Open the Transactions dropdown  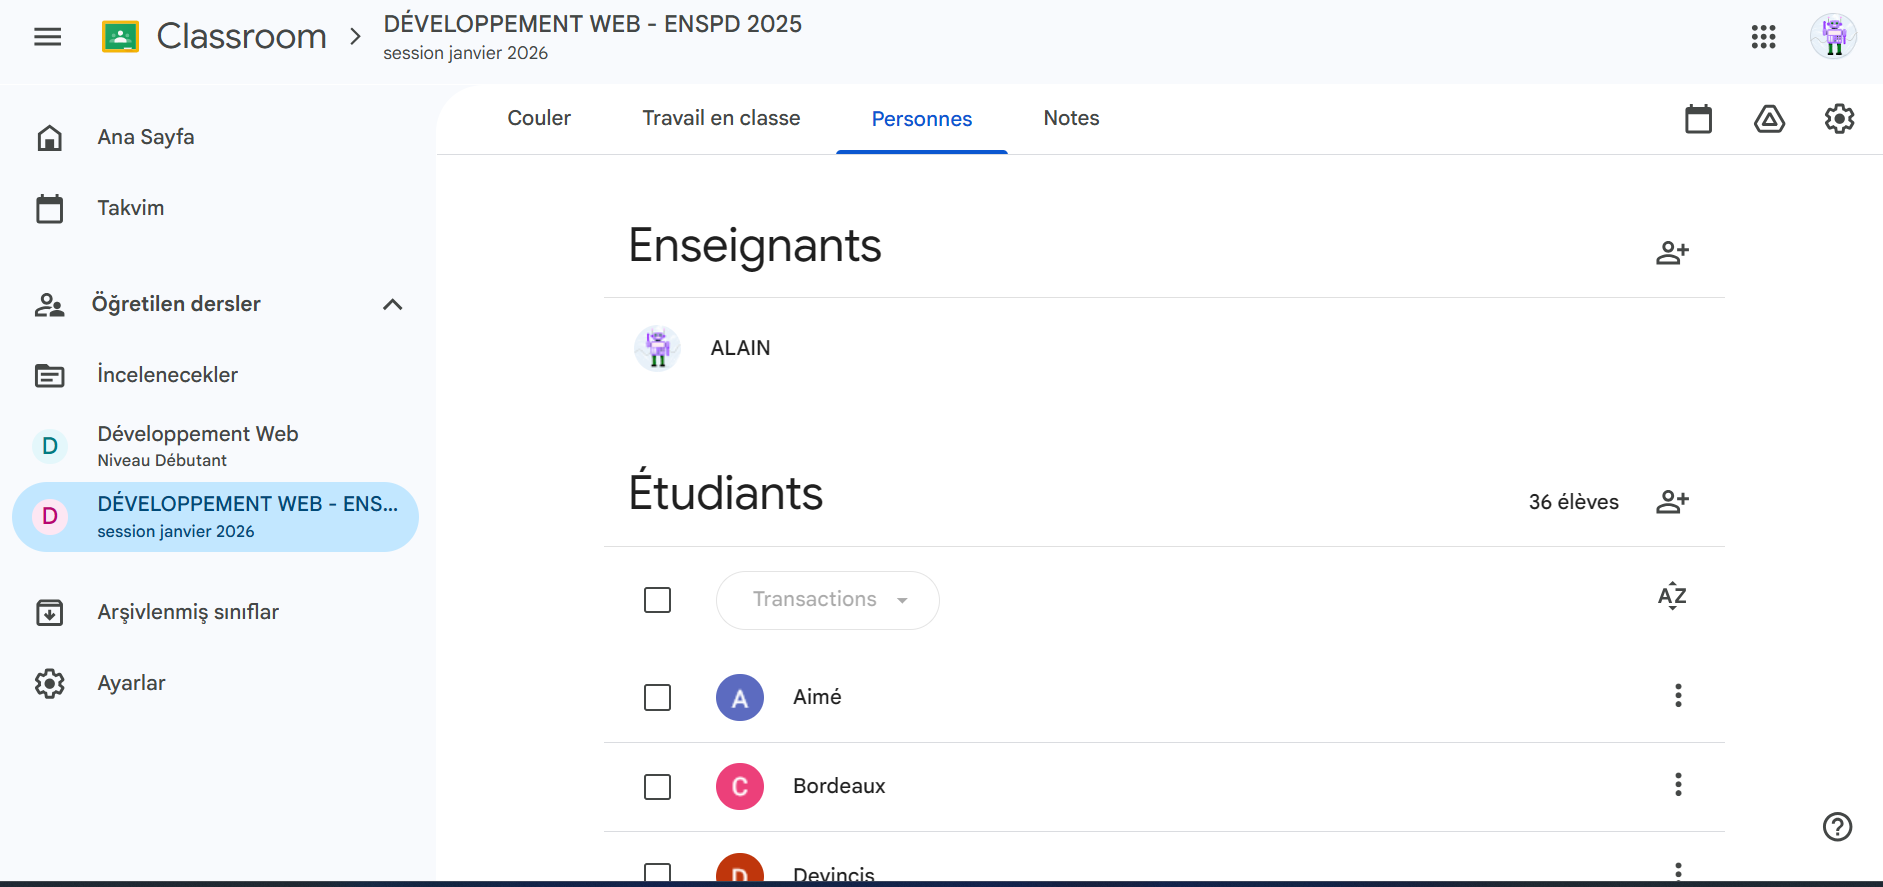(x=827, y=600)
